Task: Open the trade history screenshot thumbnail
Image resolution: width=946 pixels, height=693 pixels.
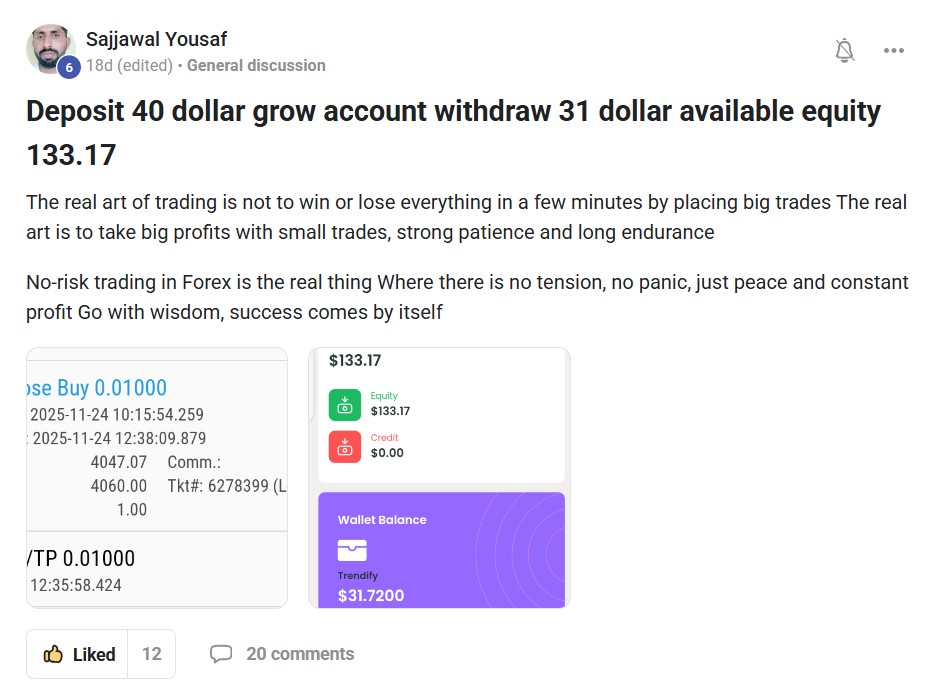Action: (157, 477)
